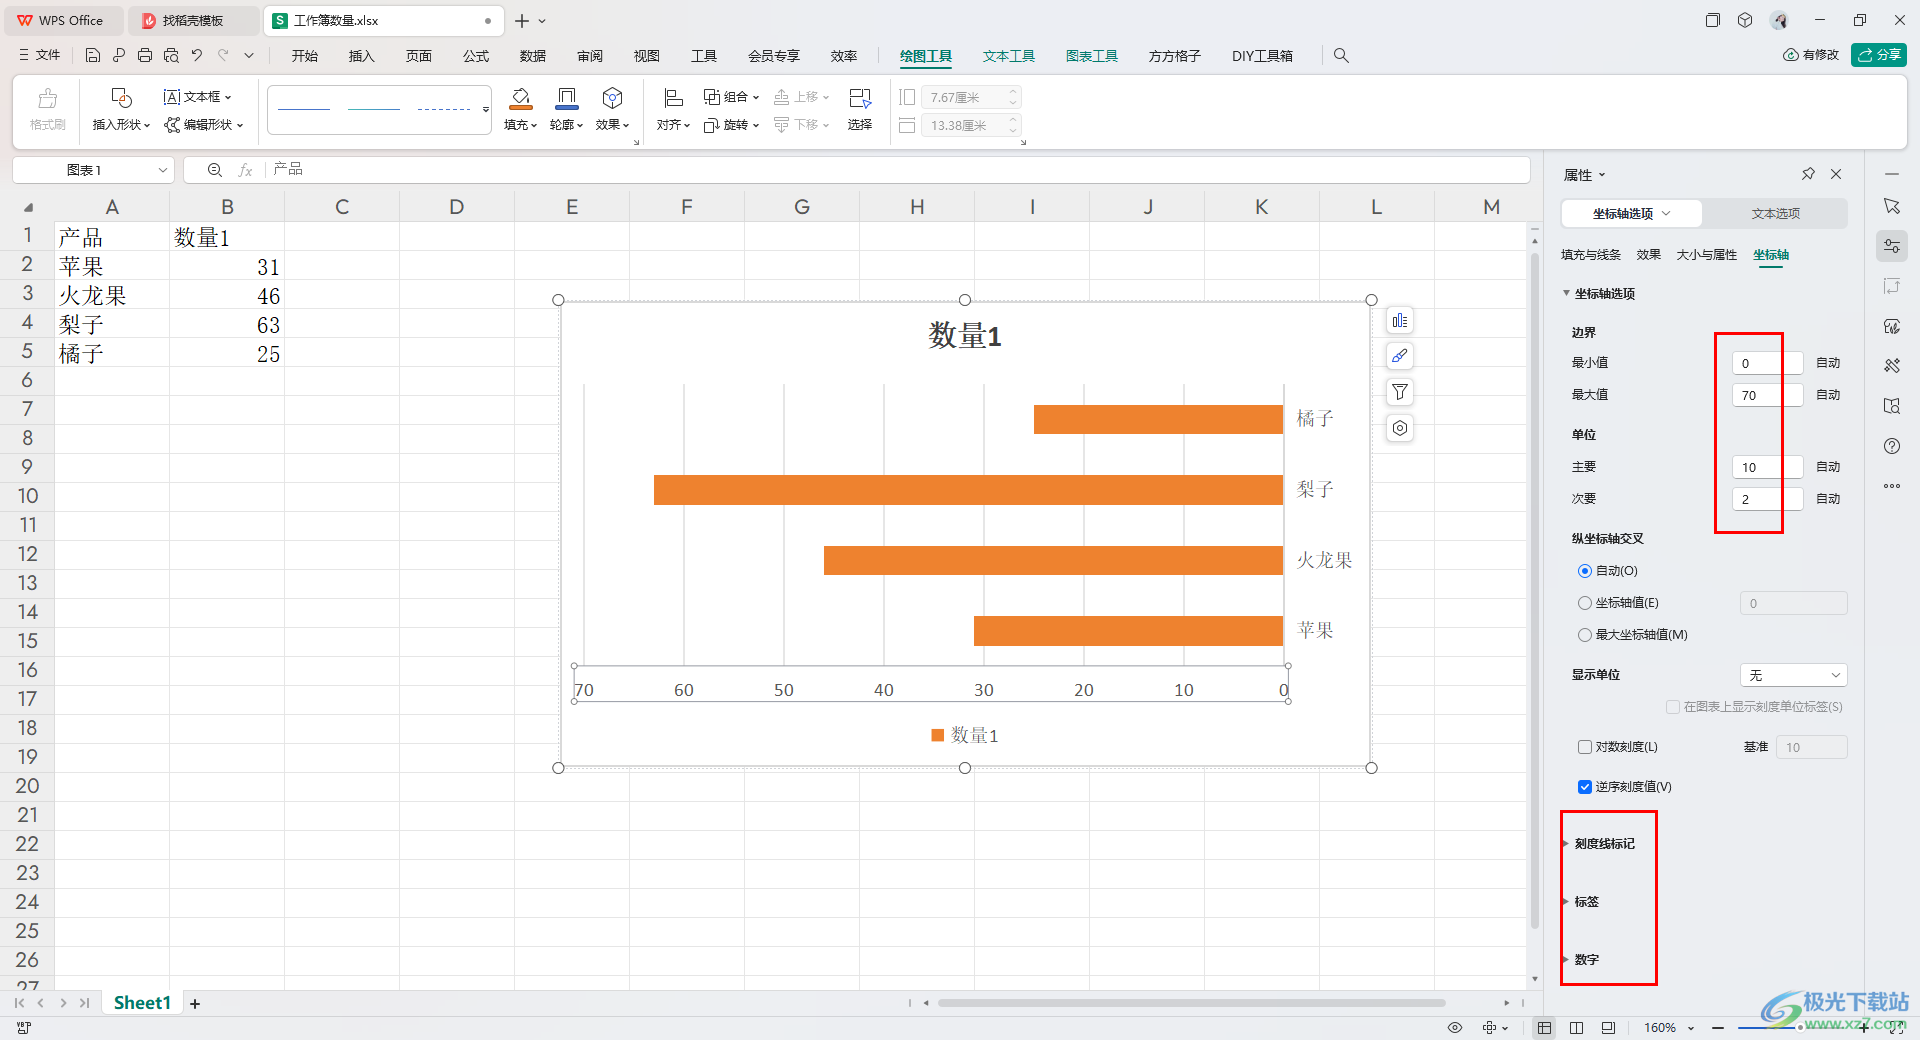Switch to Text Options (文本选项) tab
1920x1040 pixels.
point(1775,213)
